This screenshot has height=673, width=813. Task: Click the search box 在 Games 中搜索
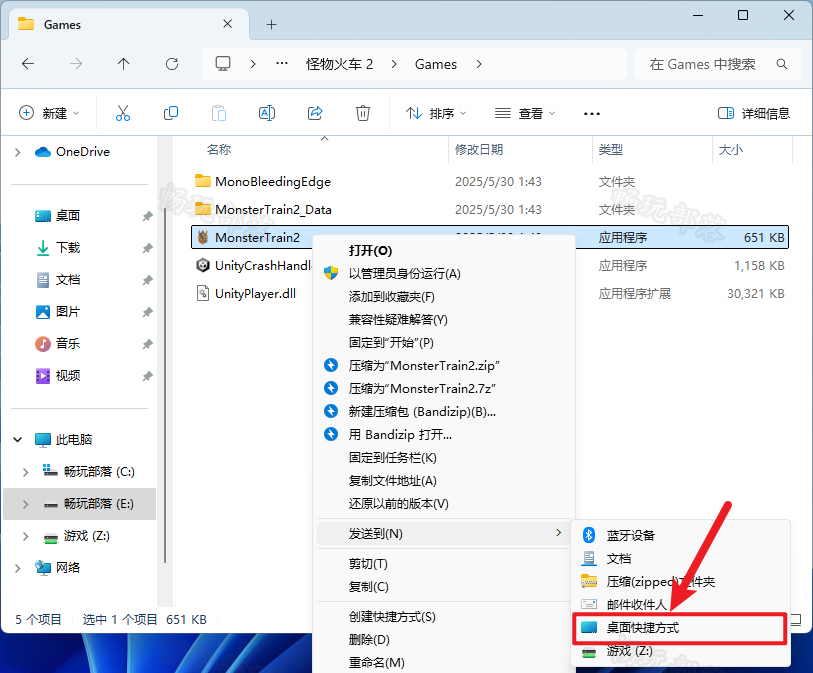[x=718, y=64]
